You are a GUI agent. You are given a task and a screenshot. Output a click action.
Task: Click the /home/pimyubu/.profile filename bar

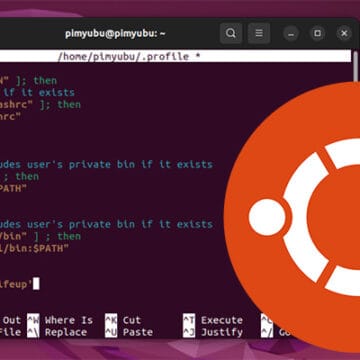175,56
